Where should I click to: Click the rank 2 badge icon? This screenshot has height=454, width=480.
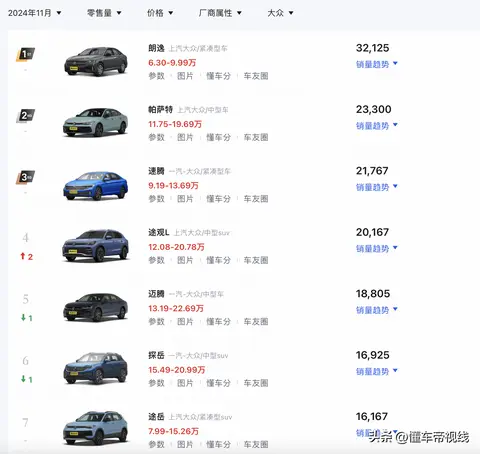[26, 116]
